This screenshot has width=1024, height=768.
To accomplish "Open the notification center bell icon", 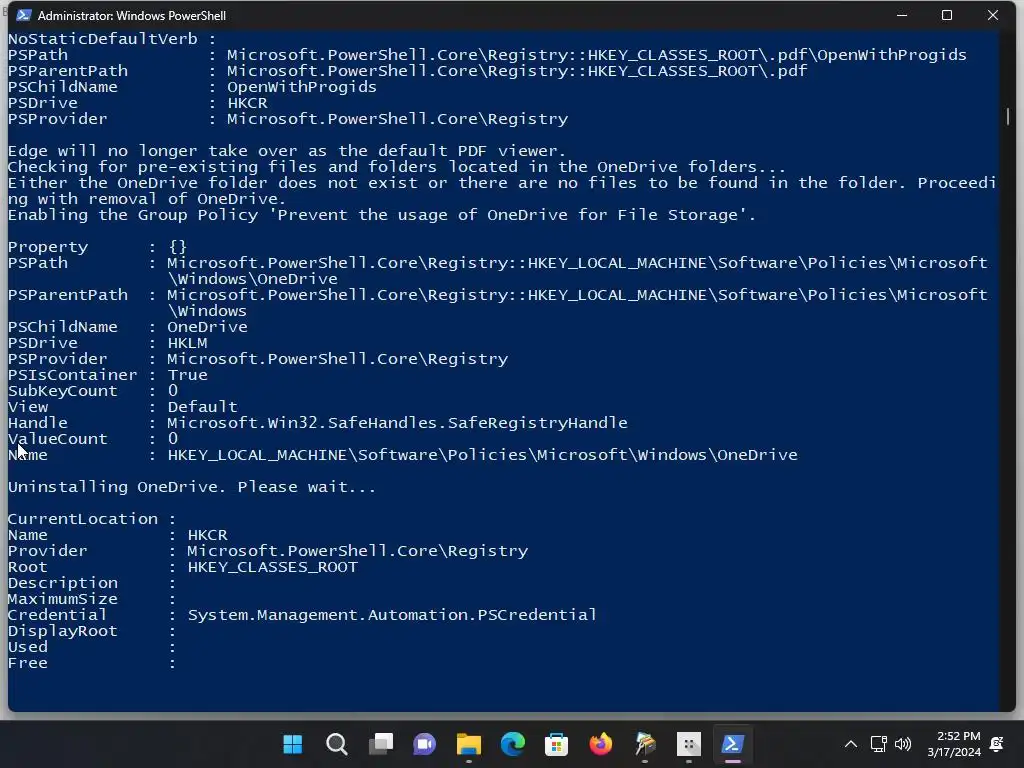I will click(x=997, y=744).
